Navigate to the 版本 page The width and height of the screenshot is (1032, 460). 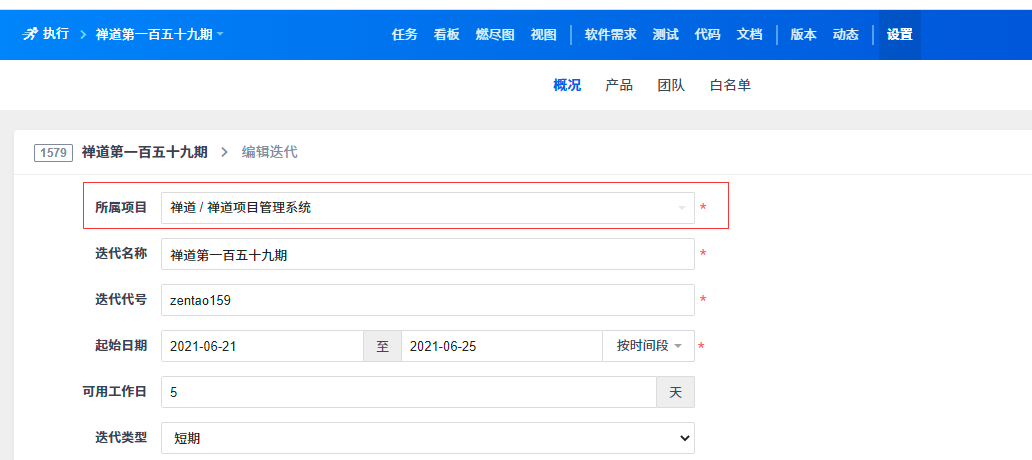pos(804,35)
